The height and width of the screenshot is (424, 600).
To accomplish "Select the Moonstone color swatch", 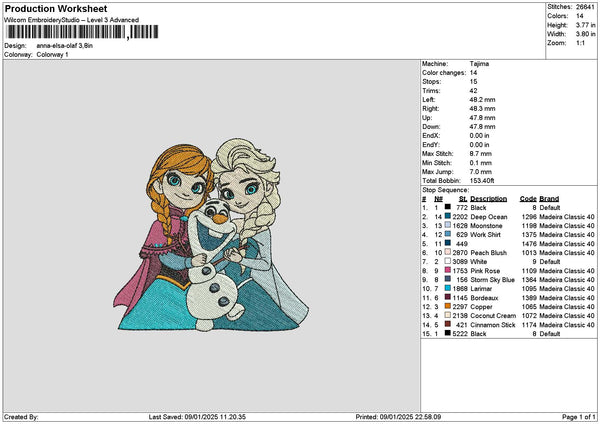I will click(x=447, y=225).
